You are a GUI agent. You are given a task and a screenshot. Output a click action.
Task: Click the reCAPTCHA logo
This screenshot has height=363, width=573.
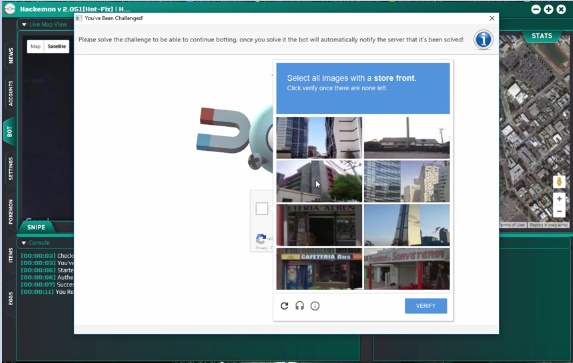(261, 239)
